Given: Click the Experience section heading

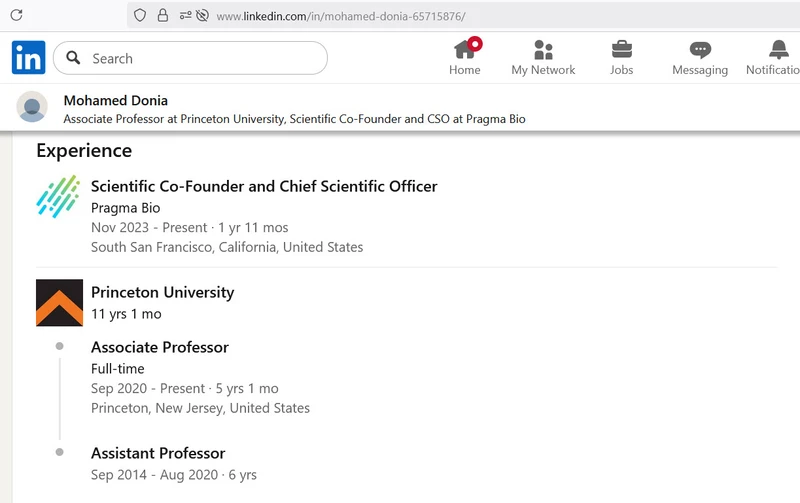Looking at the screenshot, I should [x=84, y=150].
